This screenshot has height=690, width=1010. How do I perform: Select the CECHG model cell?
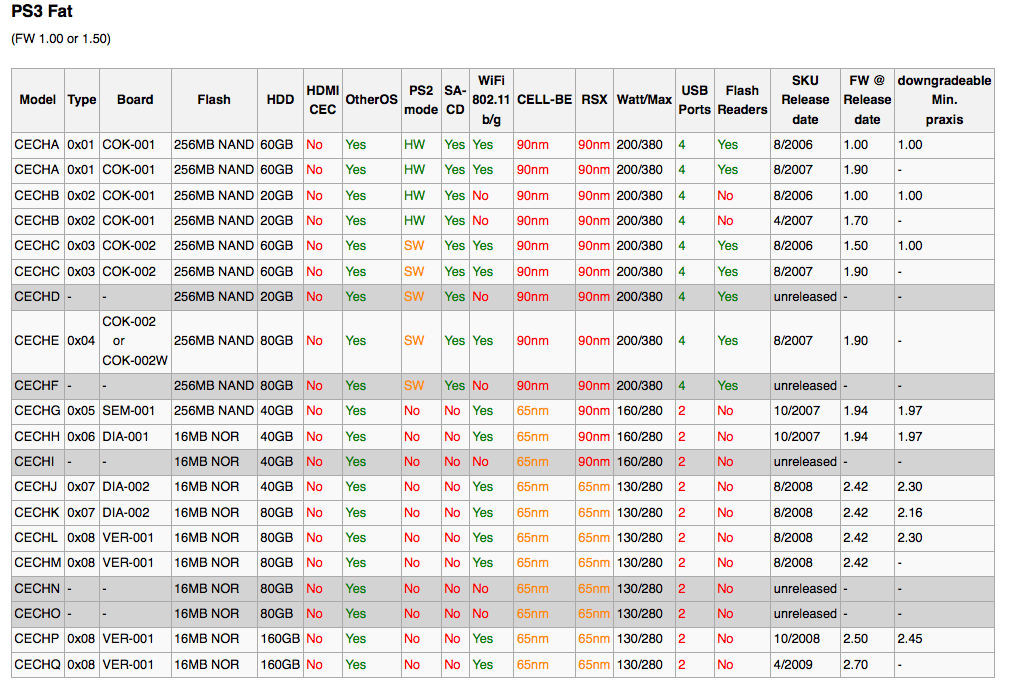click(x=37, y=411)
